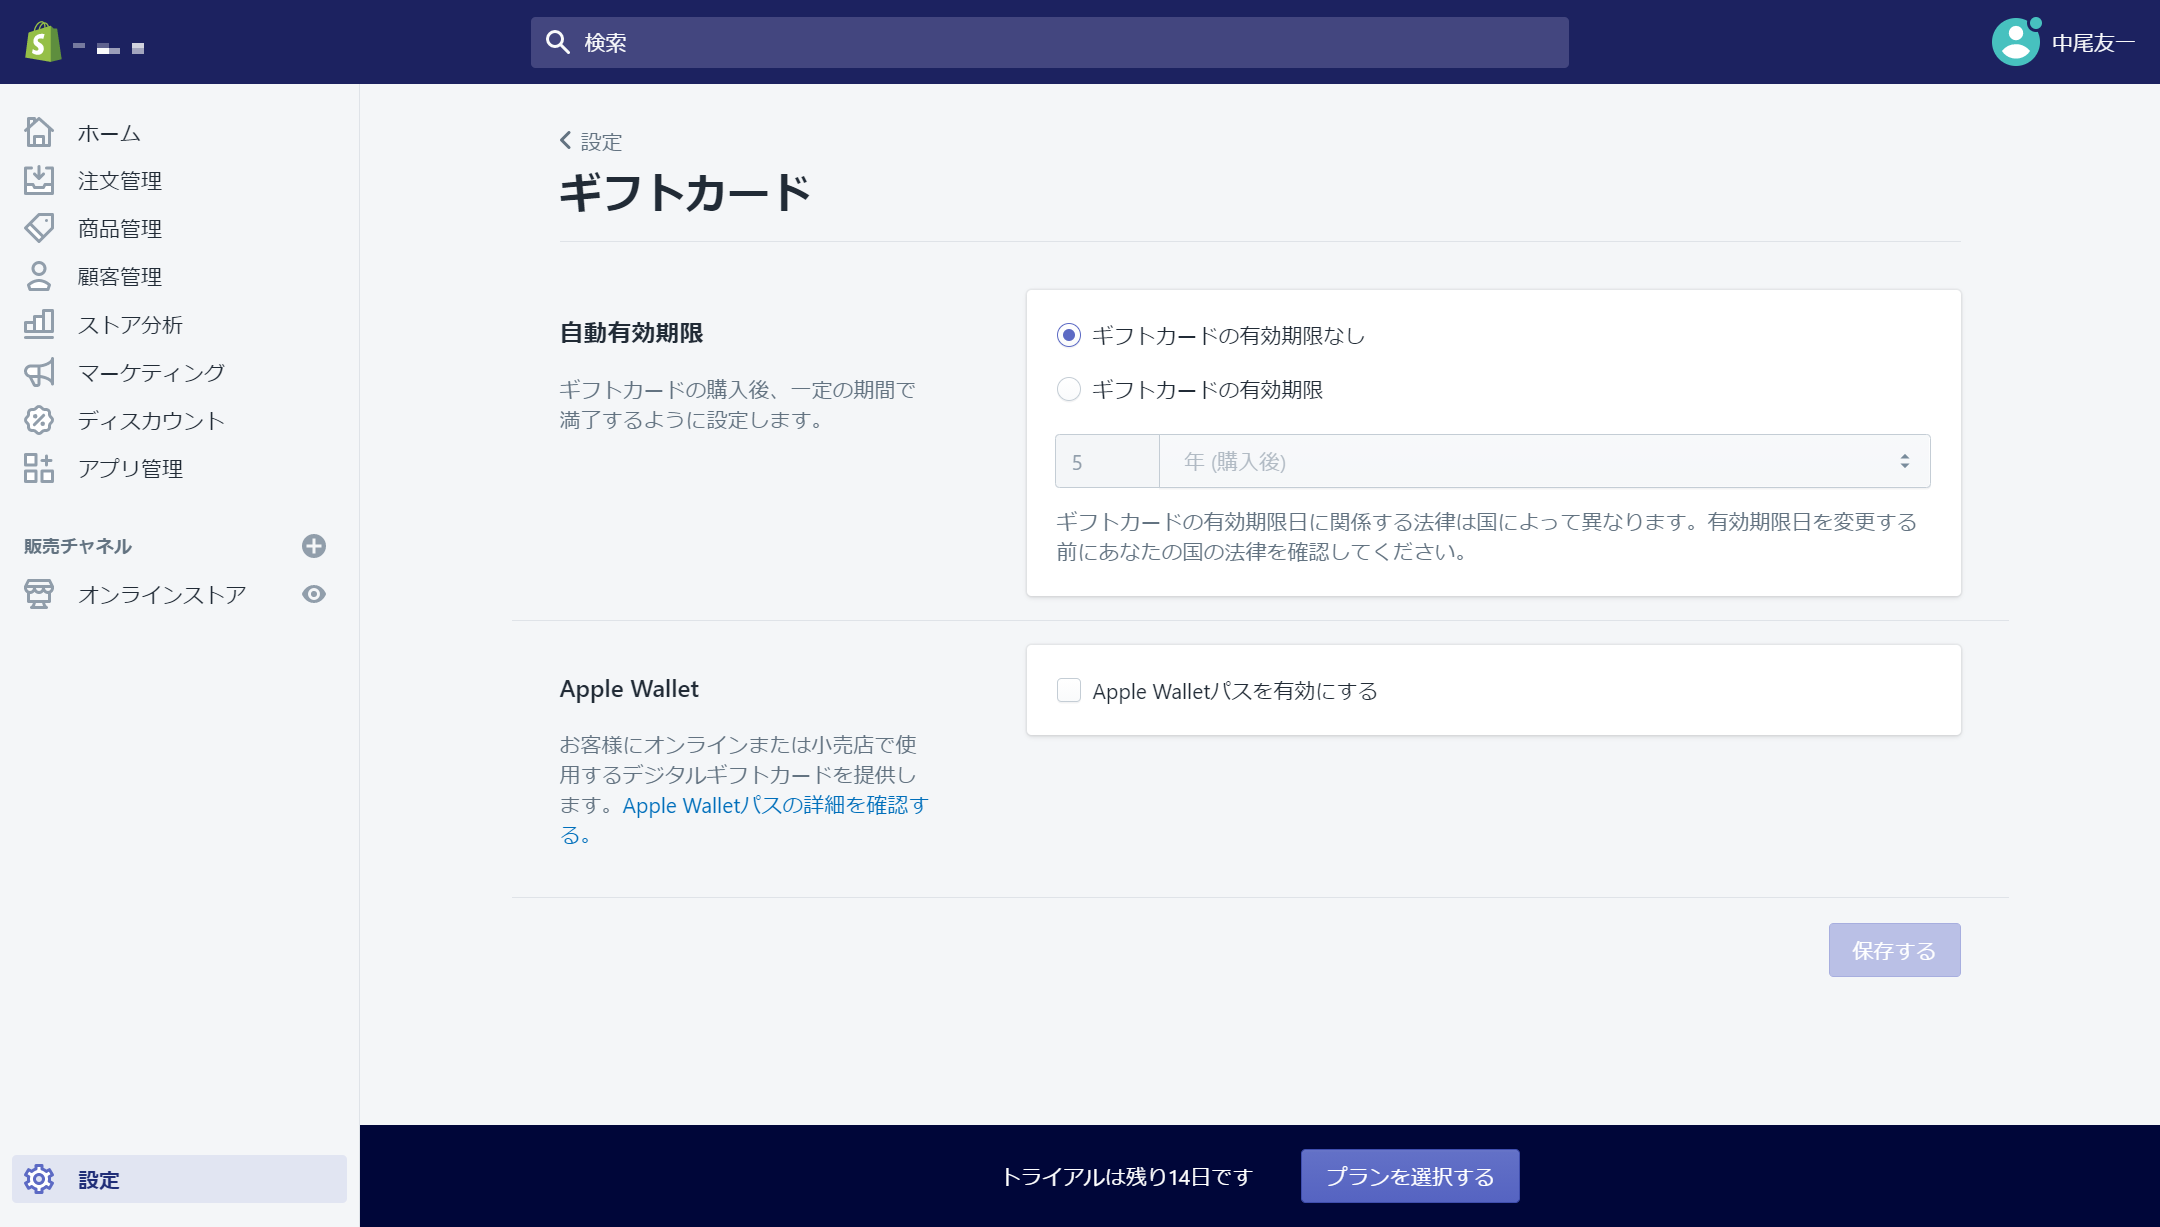Click the 自動有効期限 section heading
Image resolution: width=2160 pixels, height=1227 pixels.
tap(631, 332)
